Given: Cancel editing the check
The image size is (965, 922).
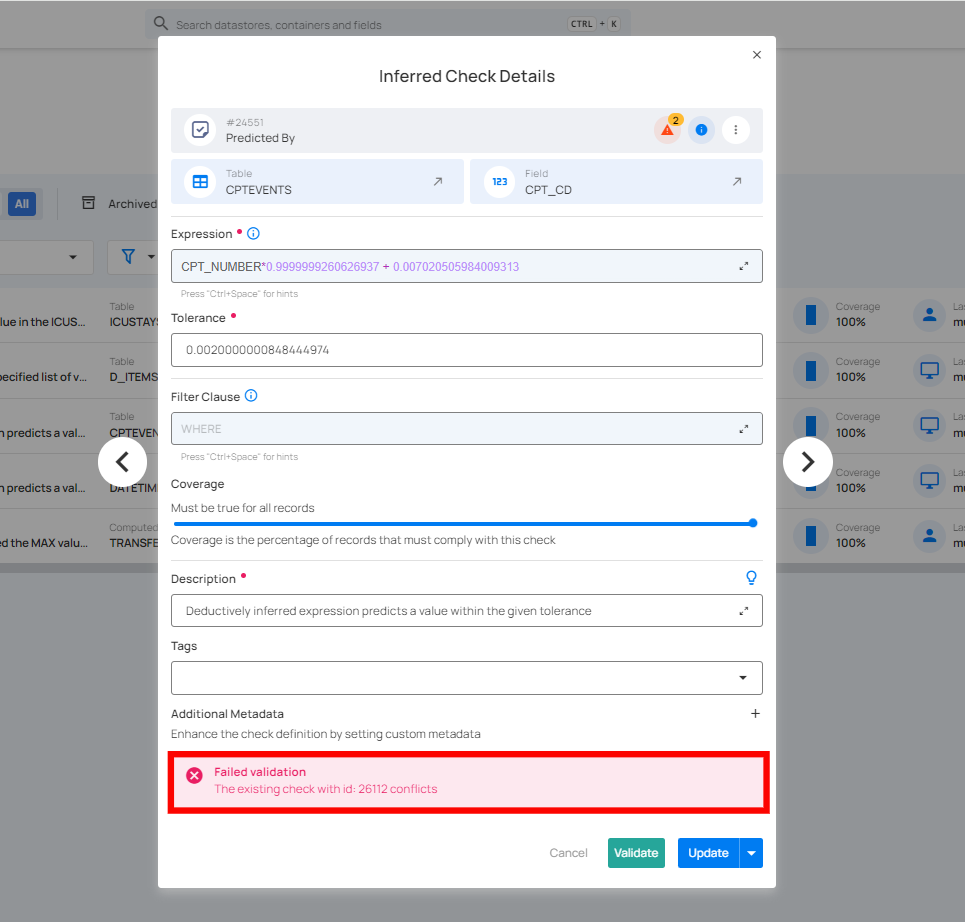Looking at the screenshot, I should tap(568, 853).
